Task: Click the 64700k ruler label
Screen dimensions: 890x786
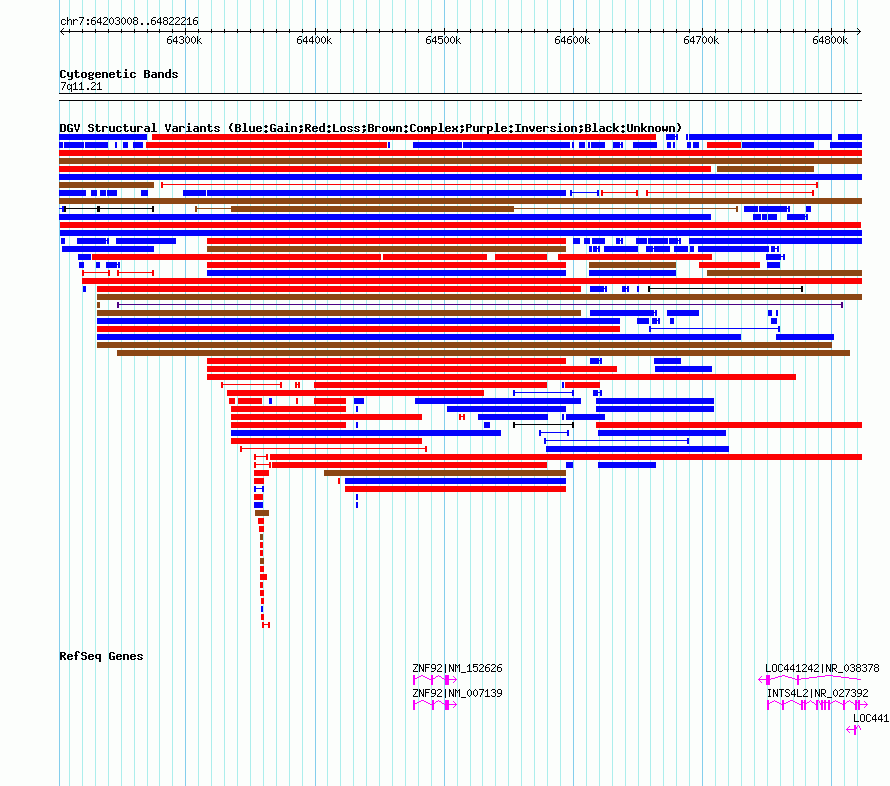Action: [x=701, y=40]
